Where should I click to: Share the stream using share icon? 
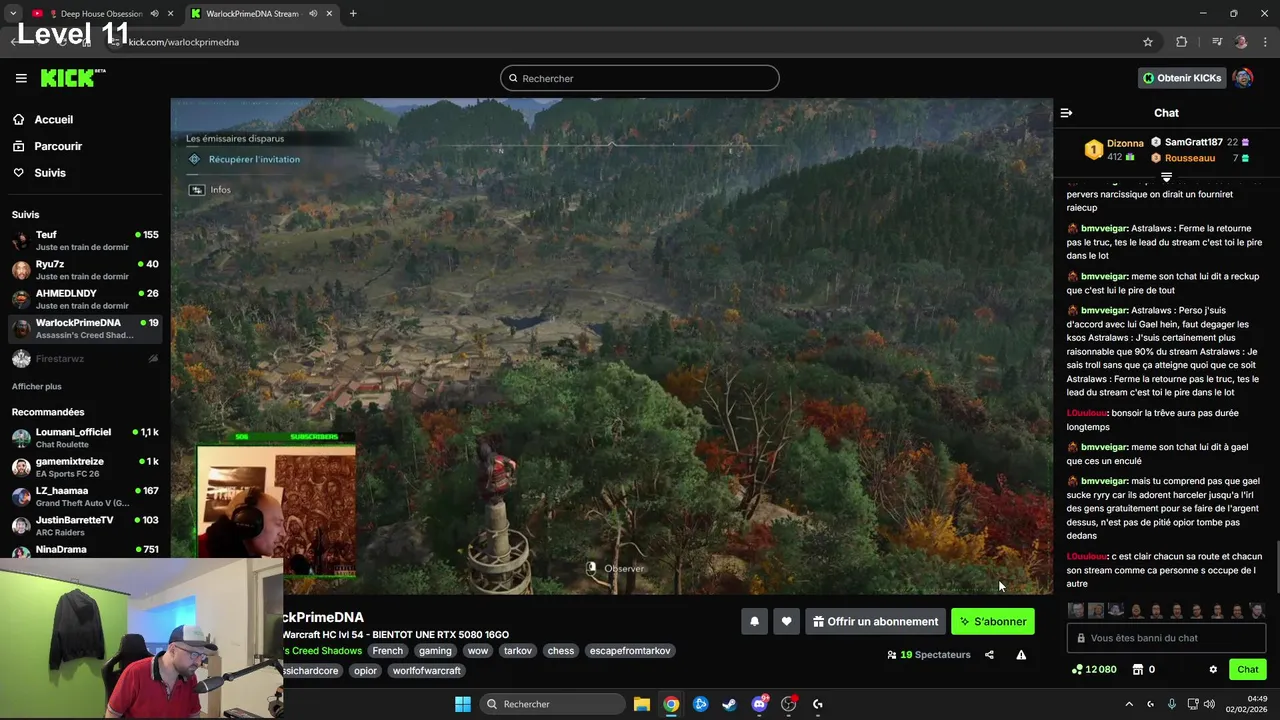[x=989, y=655]
